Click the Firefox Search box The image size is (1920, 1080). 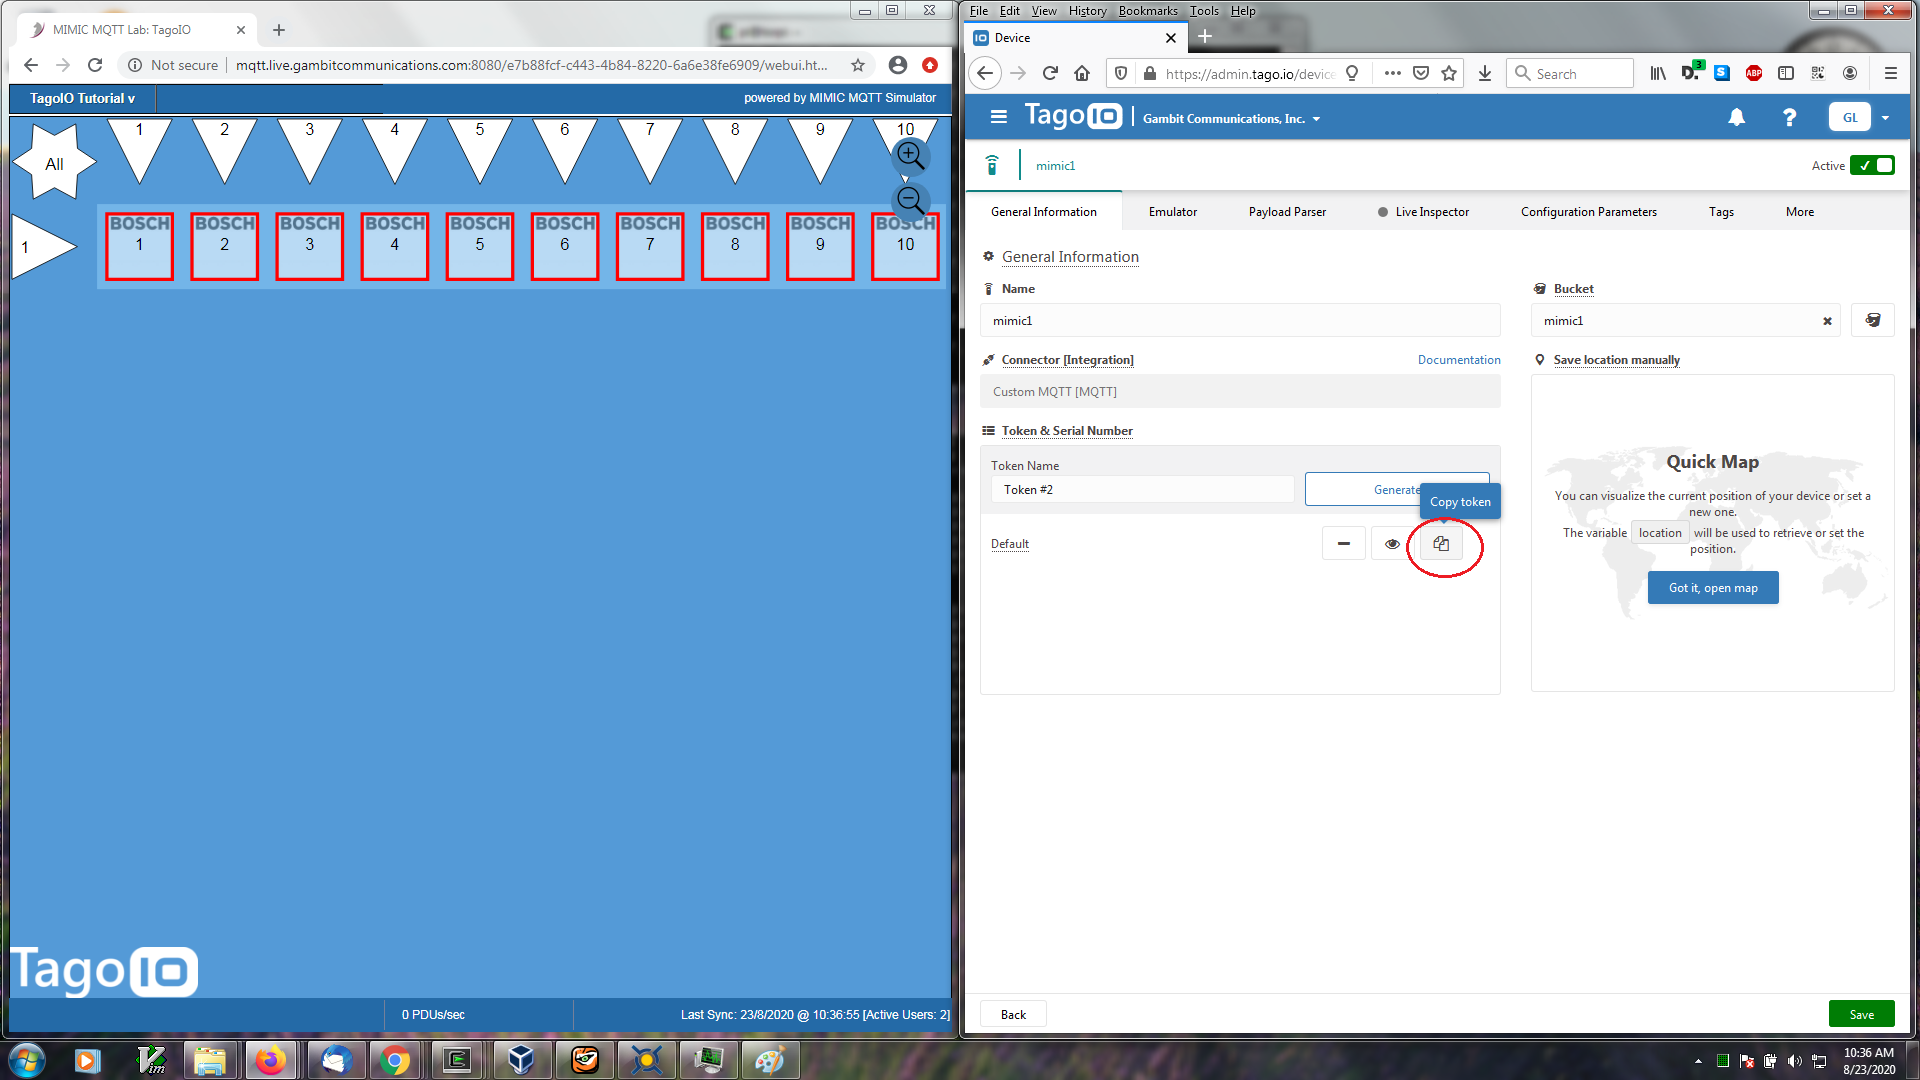tap(1570, 73)
